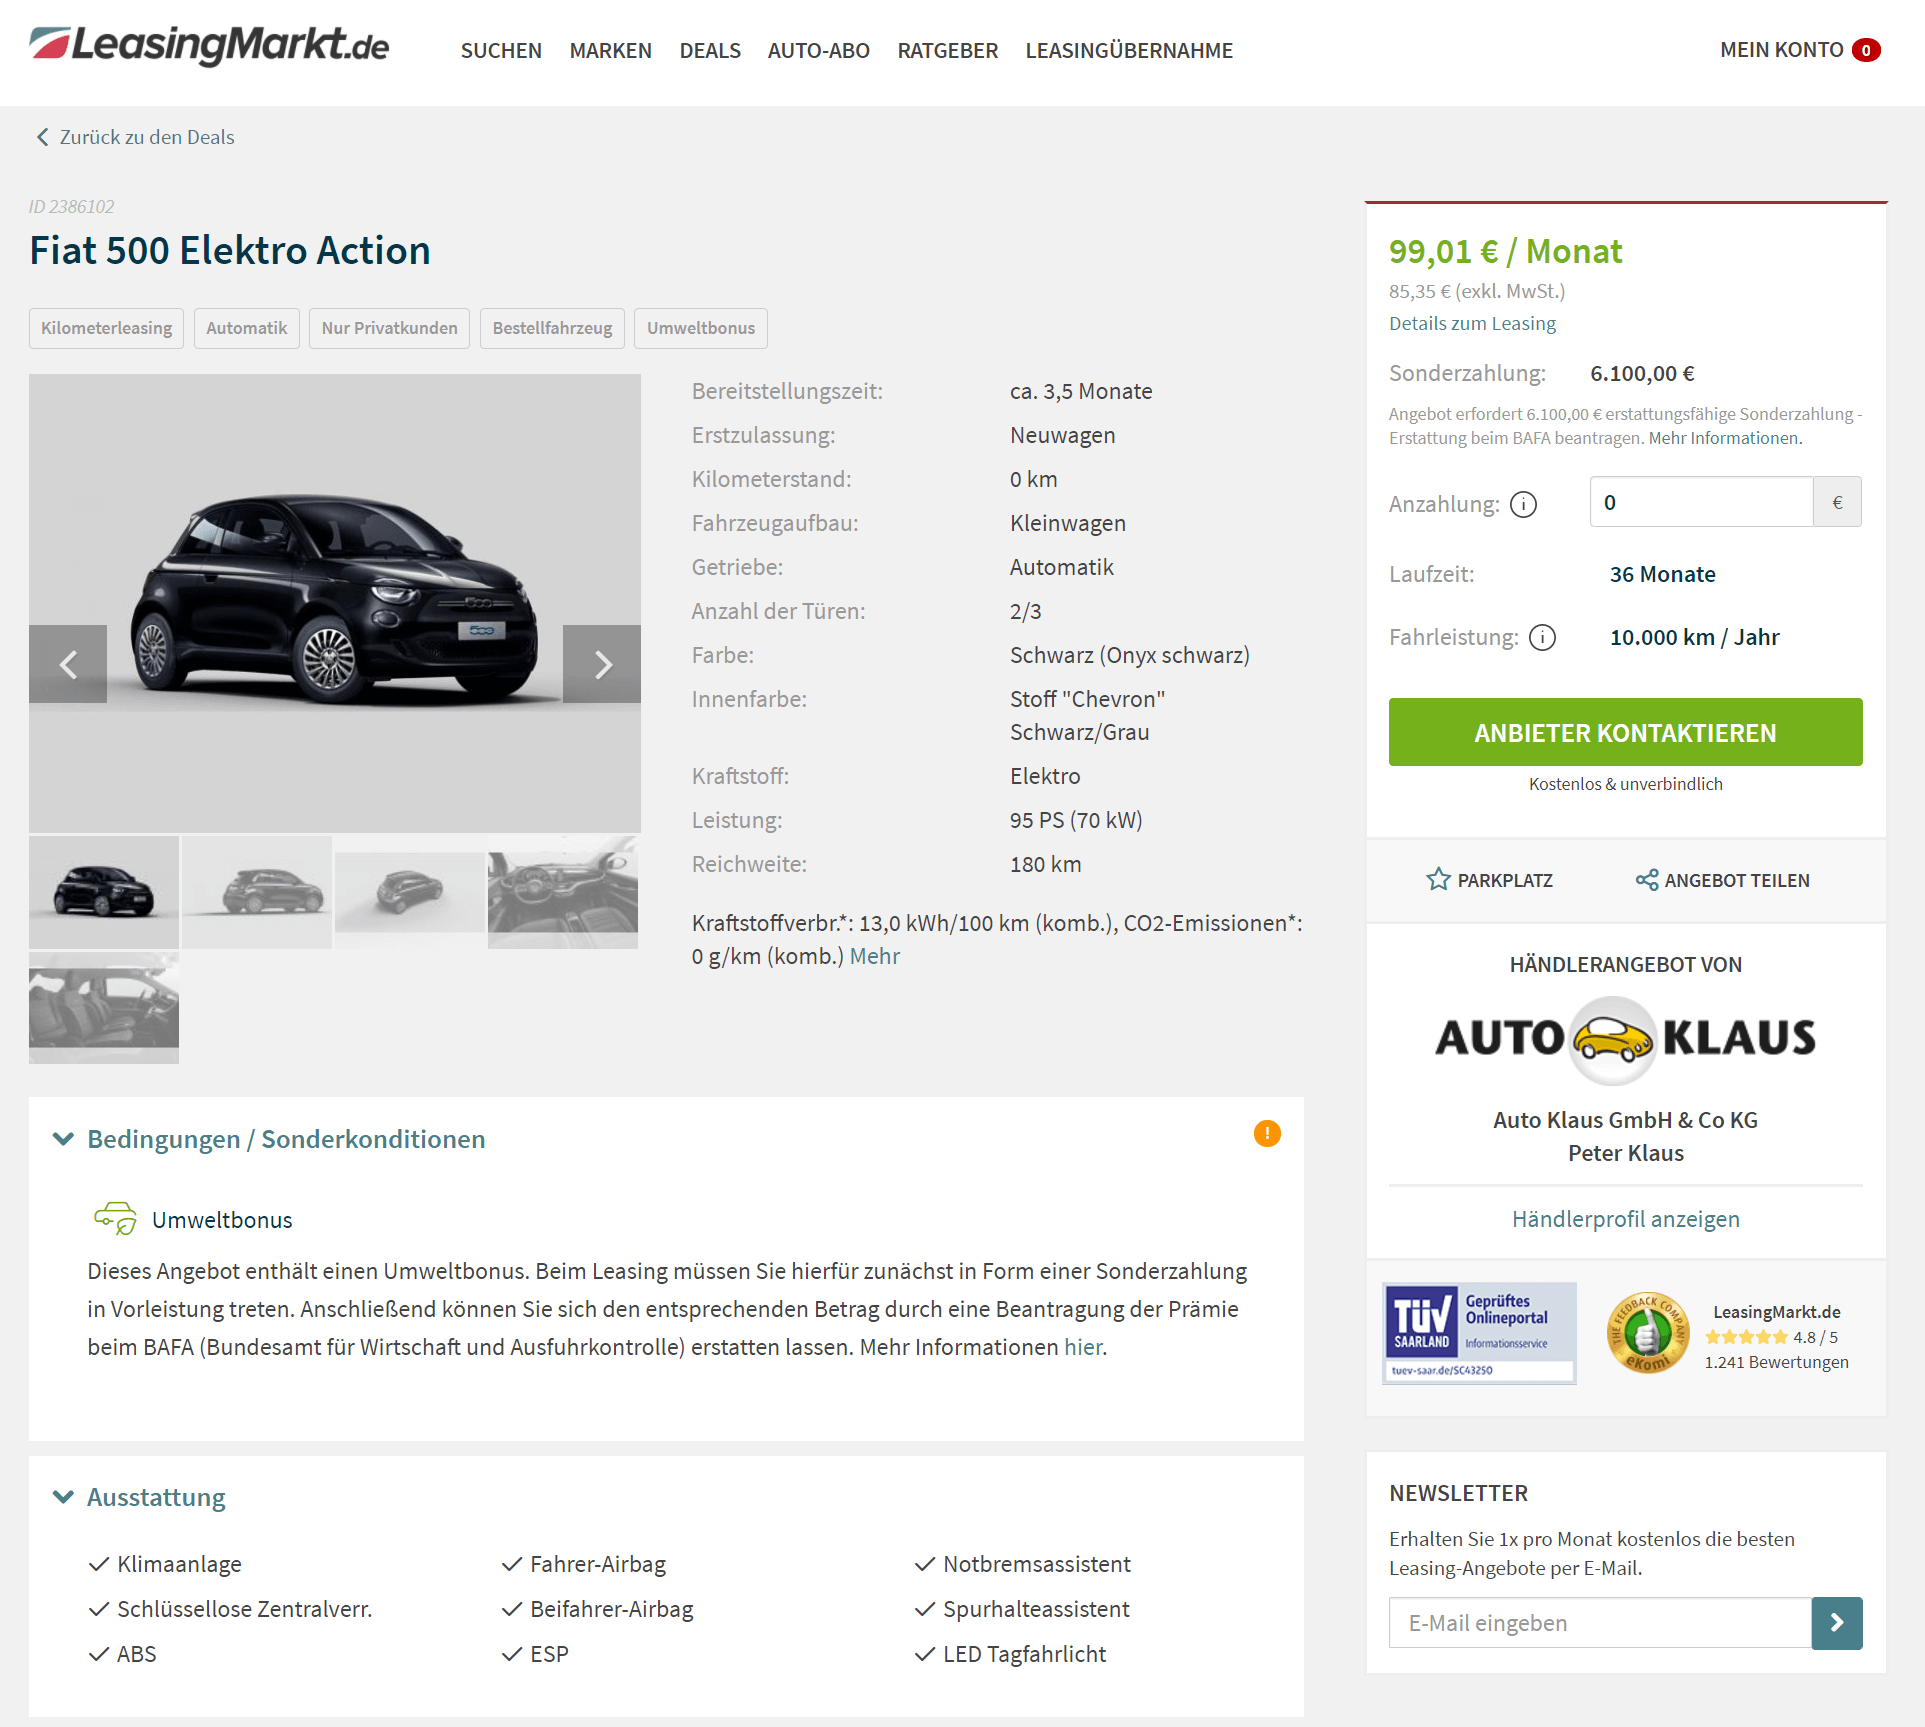Select the Umweltbonus tag
This screenshot has height=1727, width=1925.
point(700,328)
